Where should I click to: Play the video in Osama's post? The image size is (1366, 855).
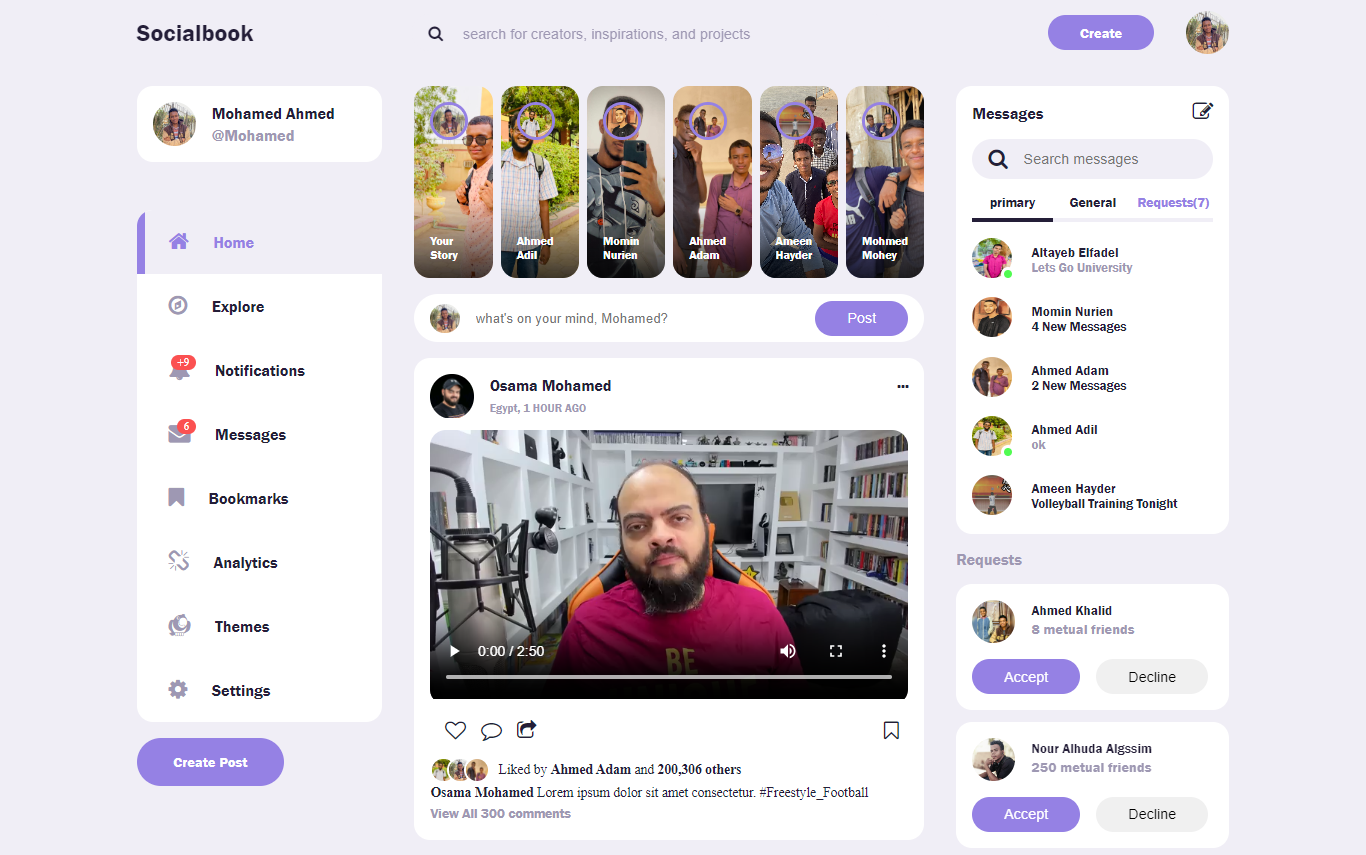pyautogui.click(x=455, y=651)
